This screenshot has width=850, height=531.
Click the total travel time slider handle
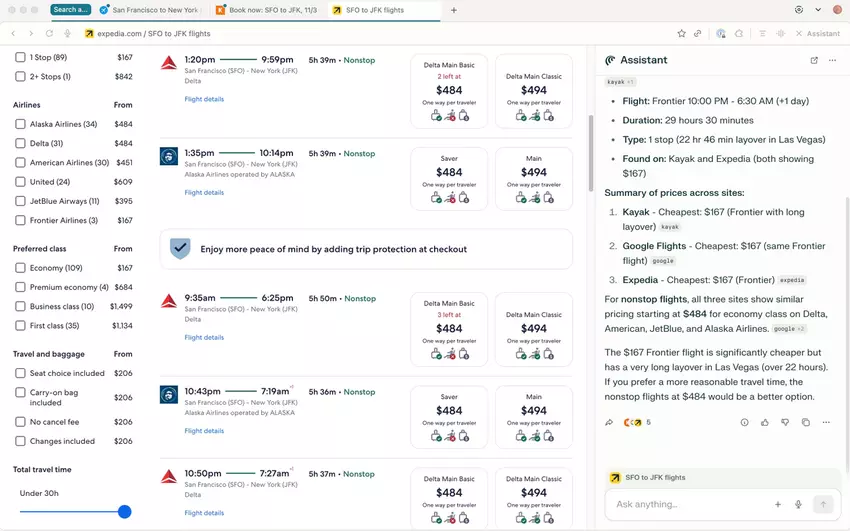pyautogui.click(x=125, y=512)
